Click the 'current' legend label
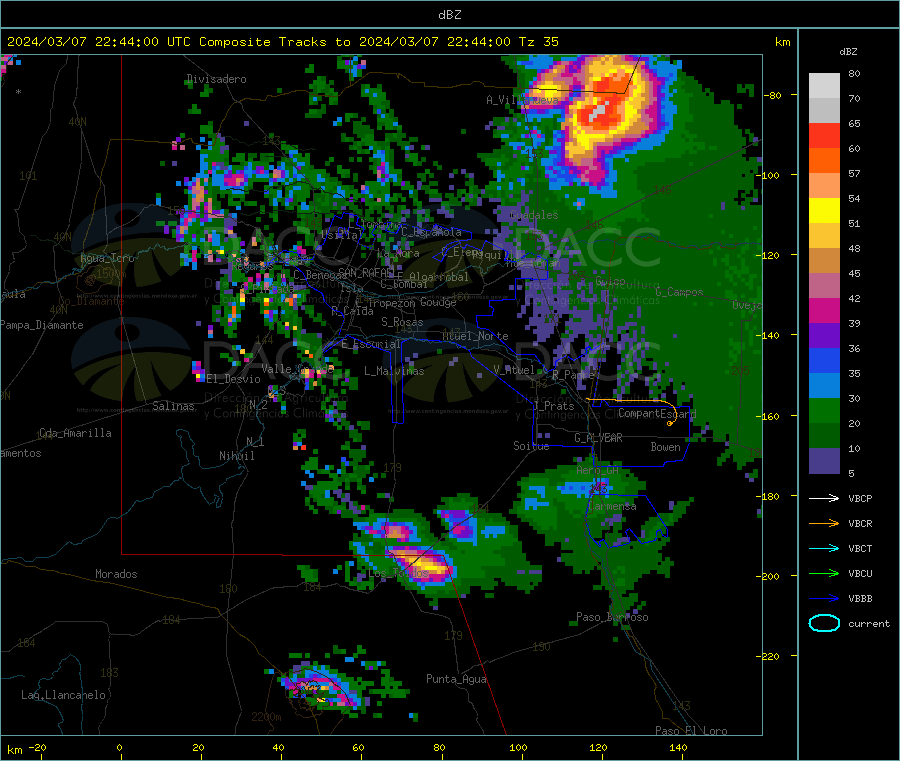The width and height of the screenshot is (900, 761). click(869, 623)
